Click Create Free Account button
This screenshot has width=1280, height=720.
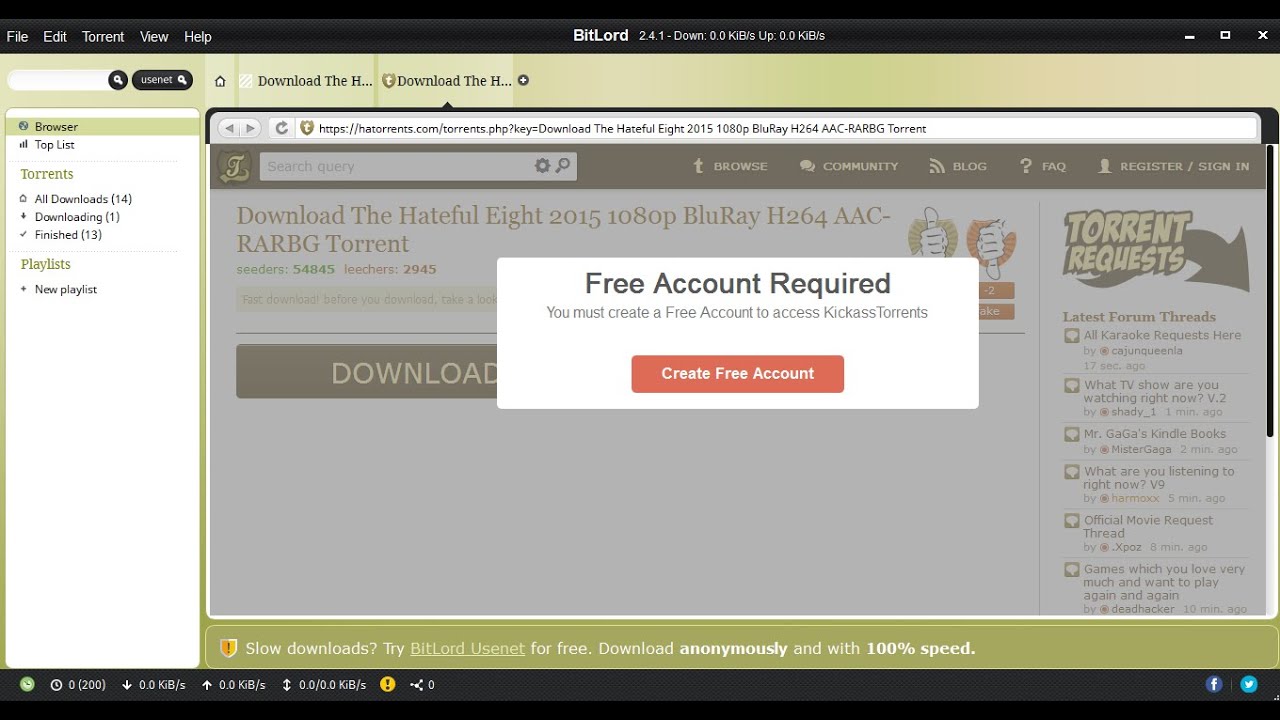tap(738, 373)
